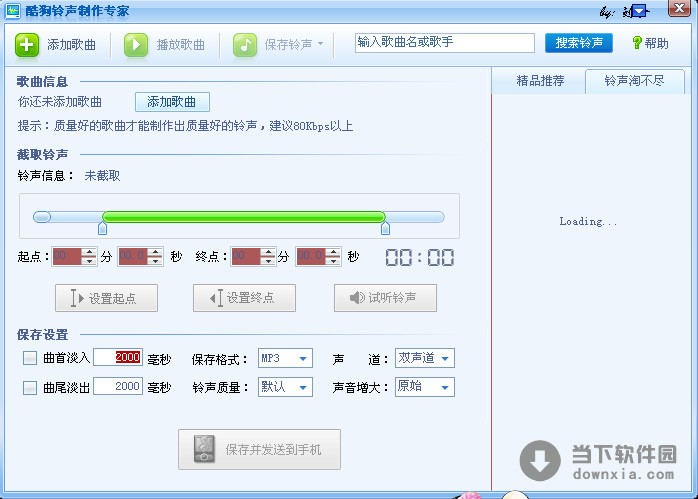
Task: Click the start-point marker under green bar
Action: point(102,228)
